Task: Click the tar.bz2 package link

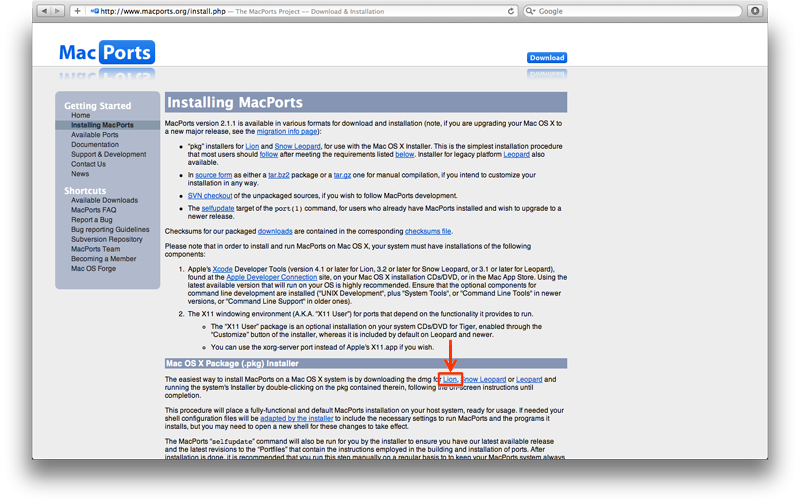Action: click(279, 175)
